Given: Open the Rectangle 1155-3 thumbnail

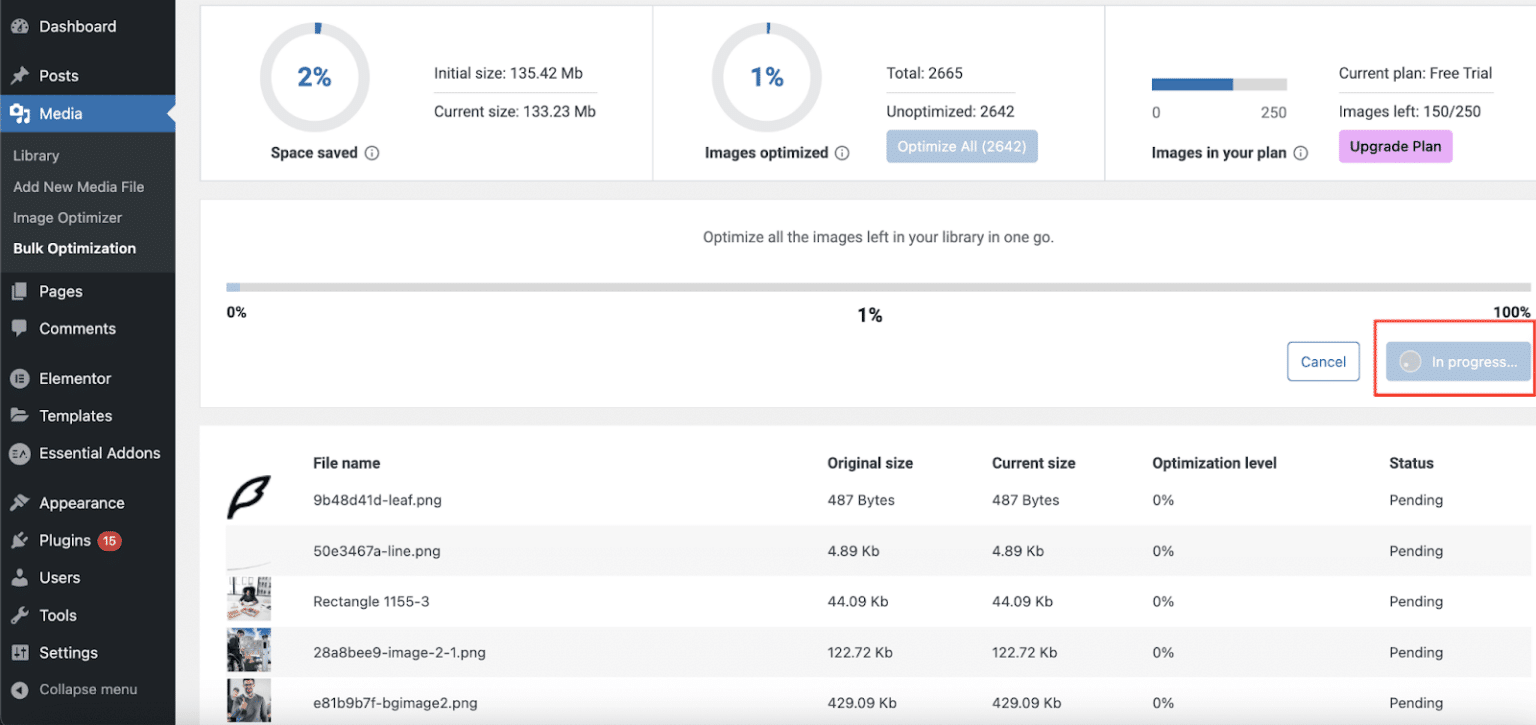Looking at the screenshot, I should pos(248,598).
